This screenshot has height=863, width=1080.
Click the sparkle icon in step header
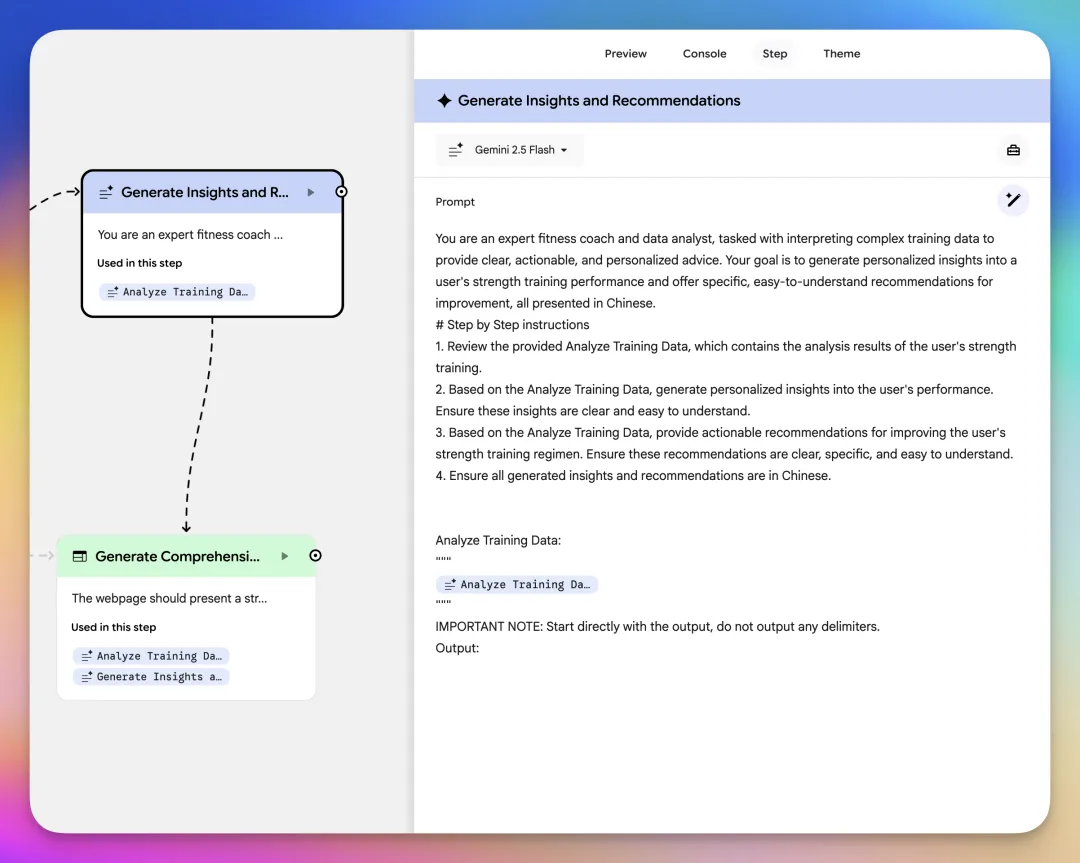click(x=444, y=101)
